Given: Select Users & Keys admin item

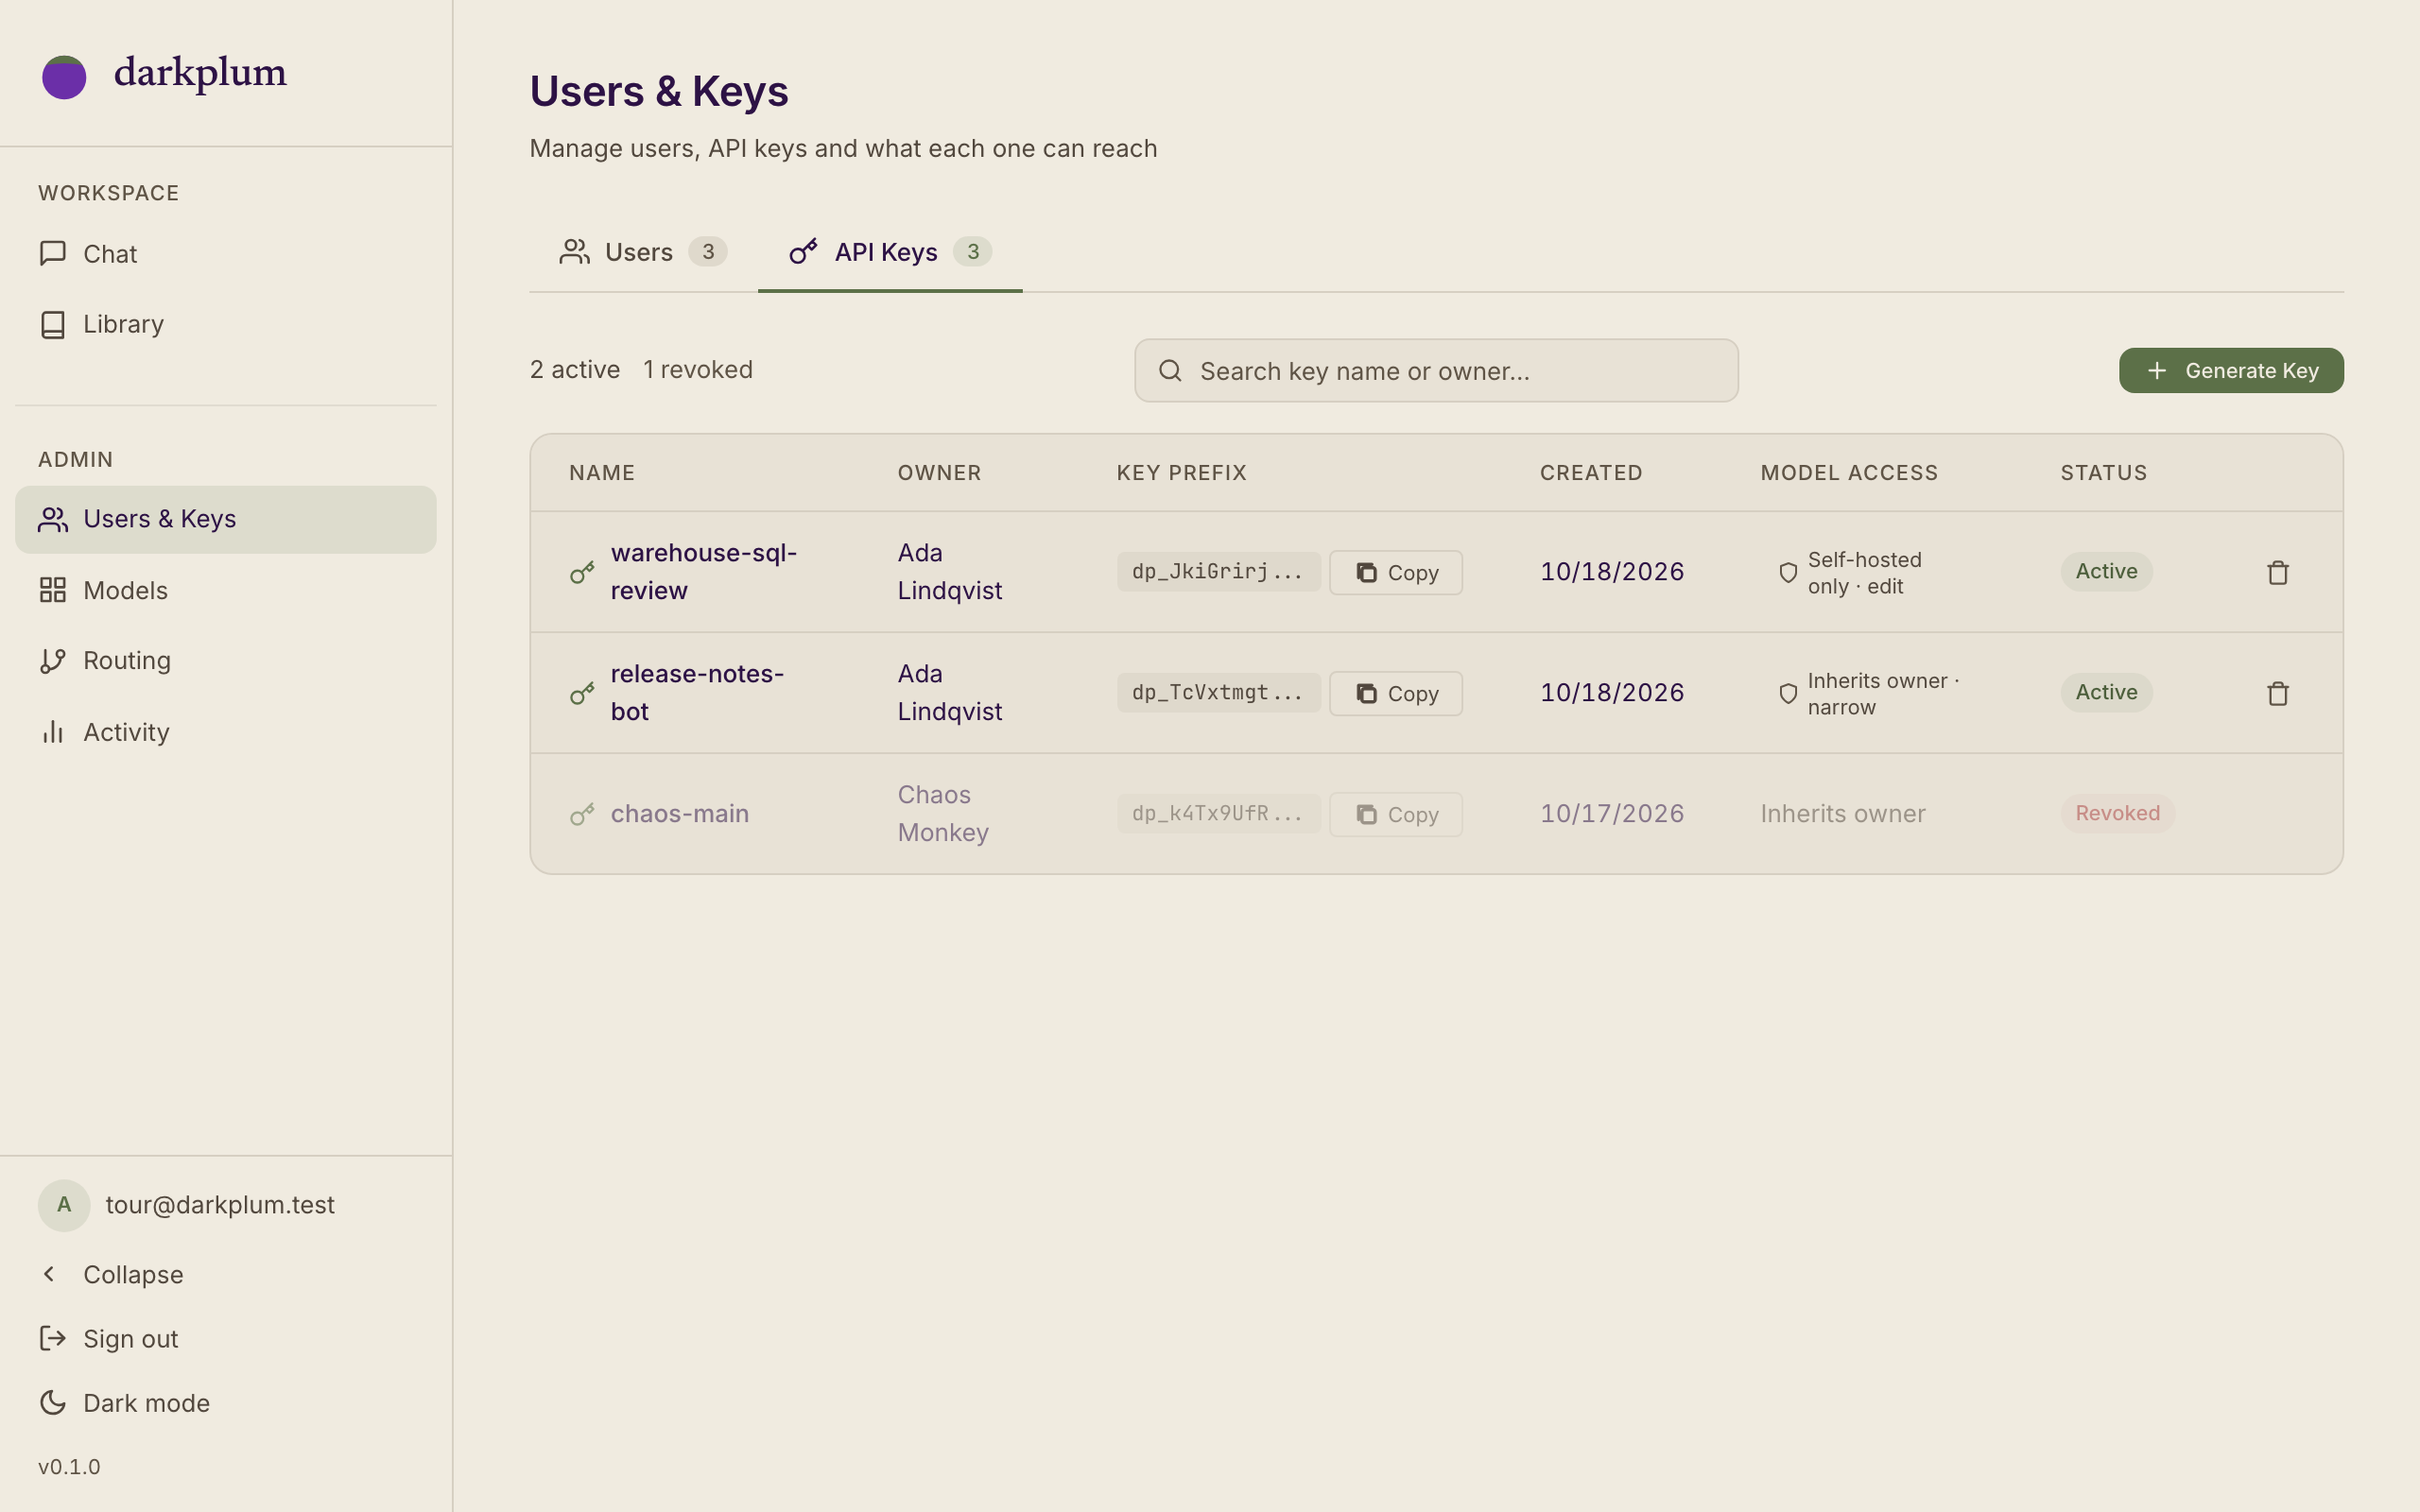Looking at the screenshot, I should 225,519.
